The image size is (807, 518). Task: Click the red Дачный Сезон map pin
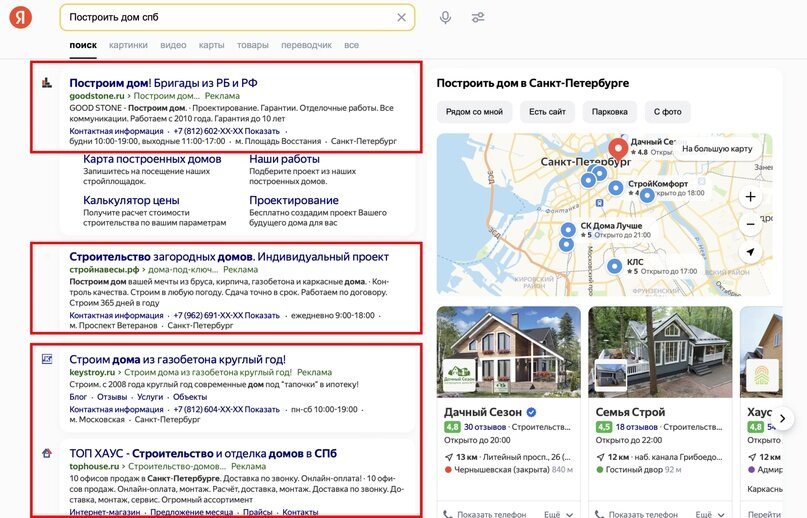point(618,148)
